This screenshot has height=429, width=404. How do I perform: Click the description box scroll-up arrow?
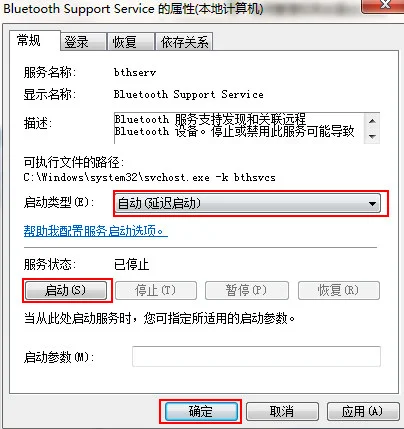372,121
